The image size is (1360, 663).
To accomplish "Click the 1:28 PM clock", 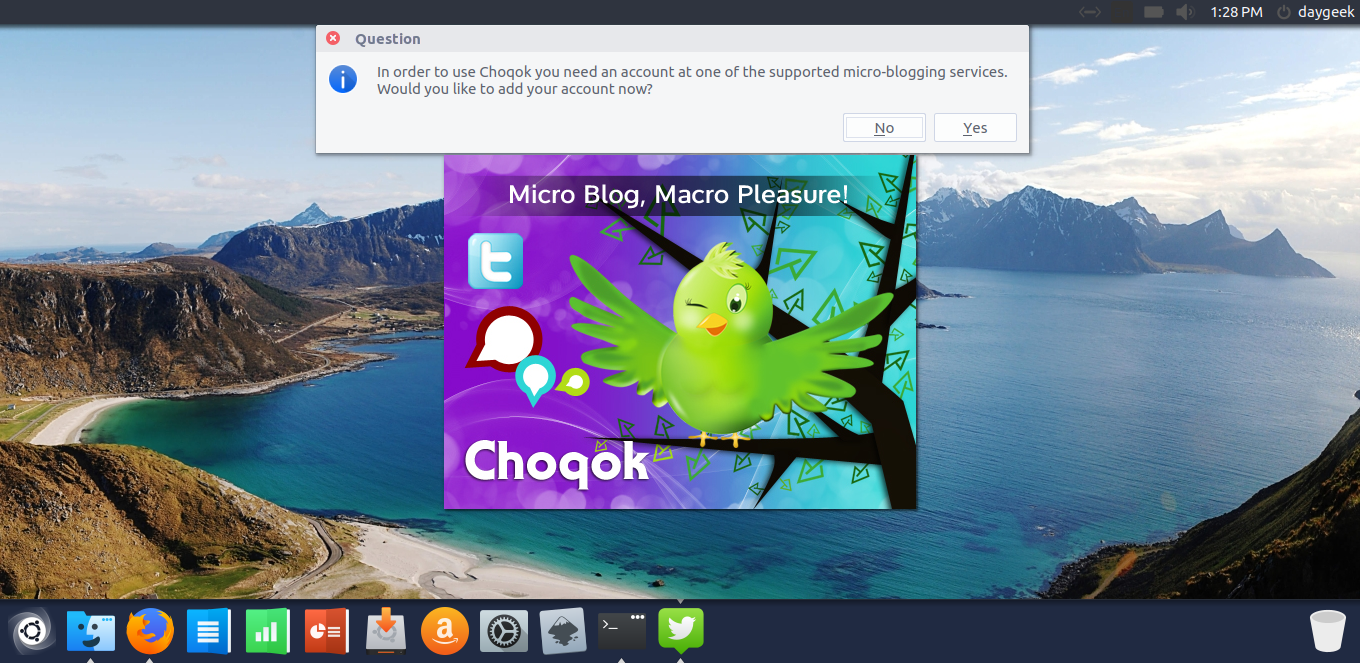I will click(1236, 12).
